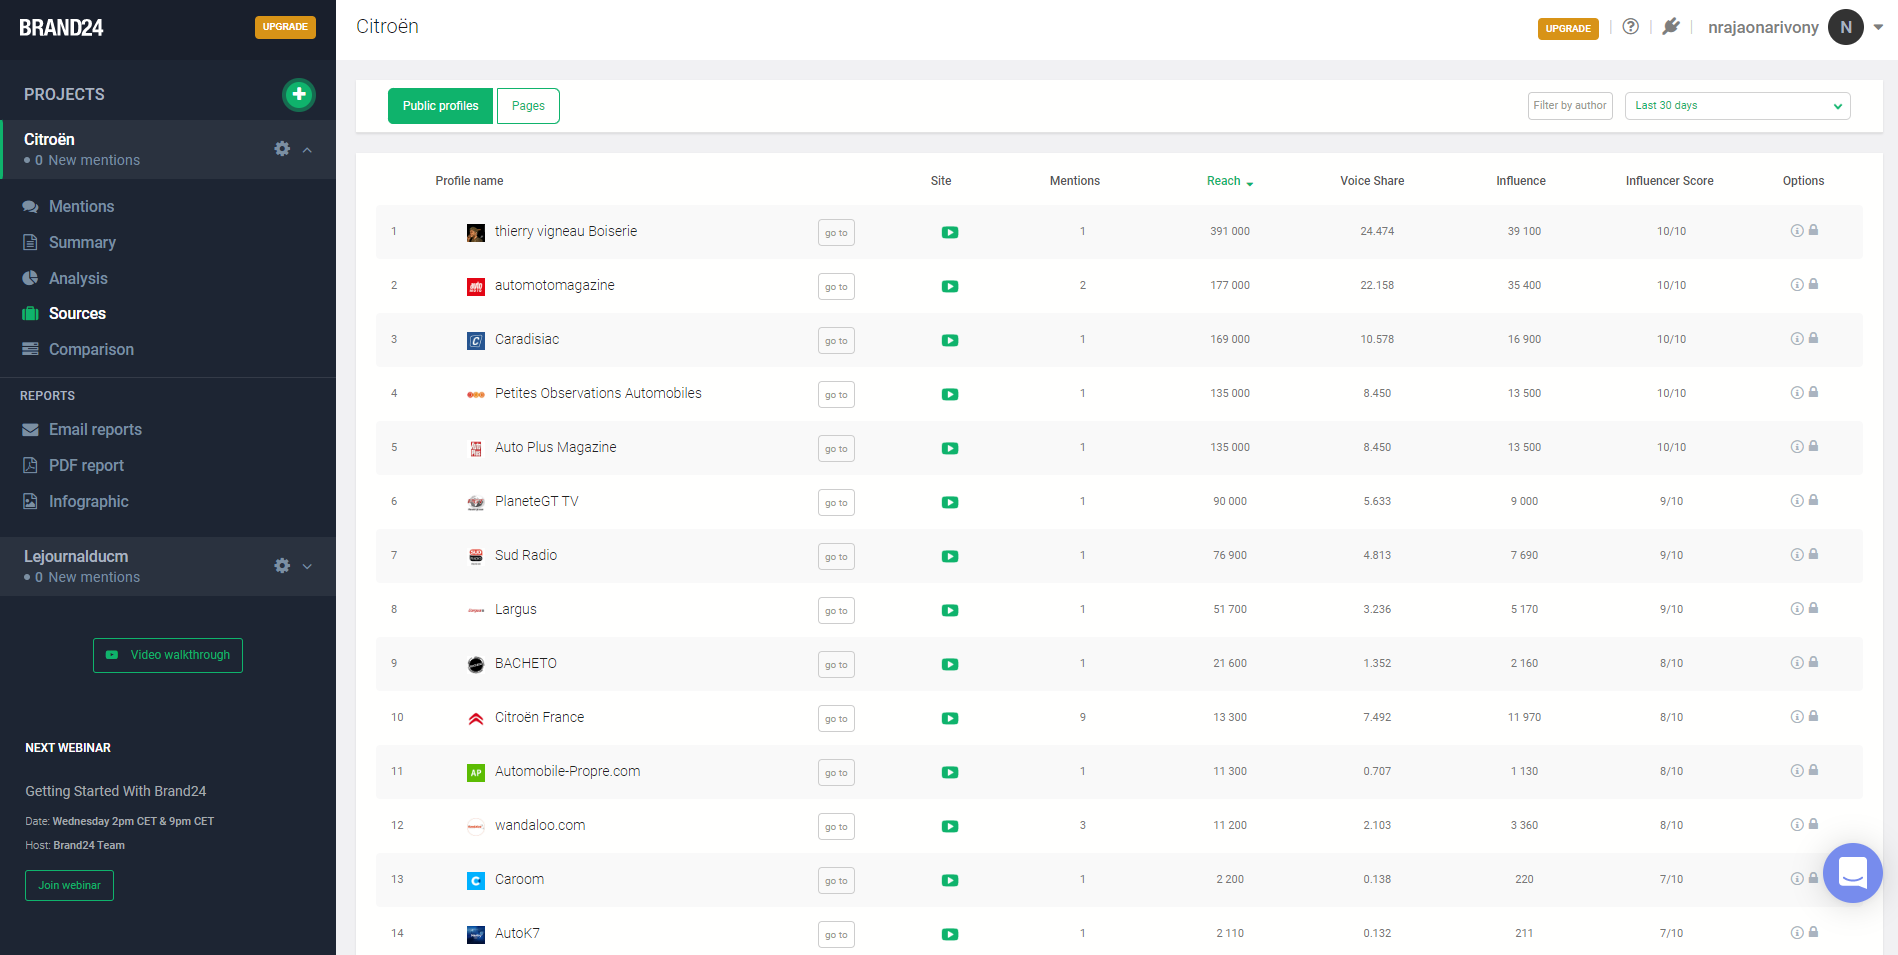Expand the account dropdown arrow

click(x=1878, y=28)
